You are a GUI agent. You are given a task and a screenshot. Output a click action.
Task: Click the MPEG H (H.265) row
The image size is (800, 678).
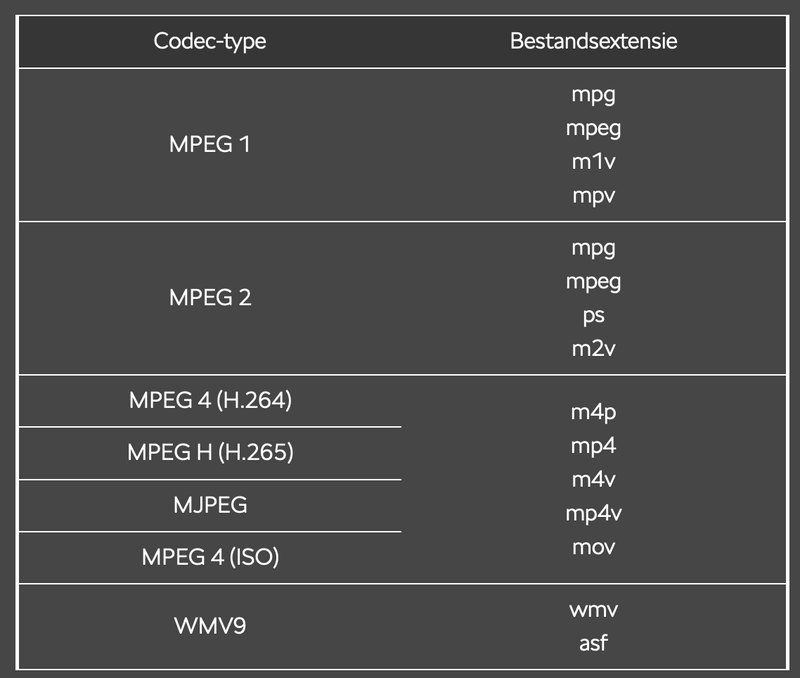click(x=210, y=453)
